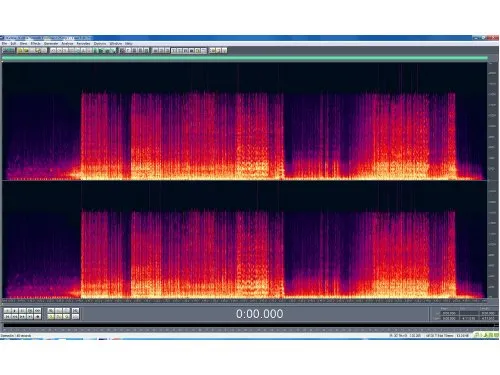Click the Zoom In Horizontally button
Image resolution: width=500 pixels, height=375 pixels.
coord(51,311)
